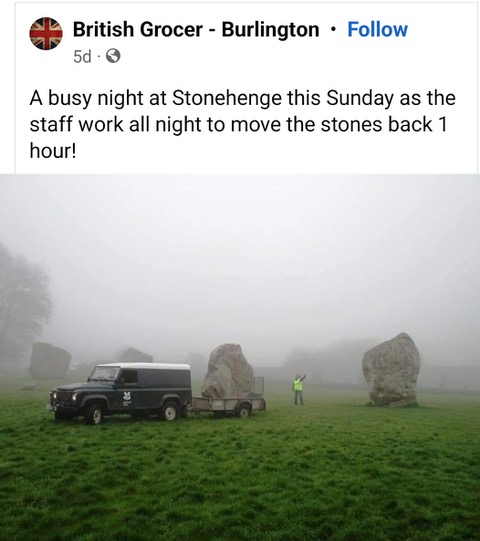480x541 pixels.
Task: Click the Land Rover's front wheel
Action: pos(93,415)
